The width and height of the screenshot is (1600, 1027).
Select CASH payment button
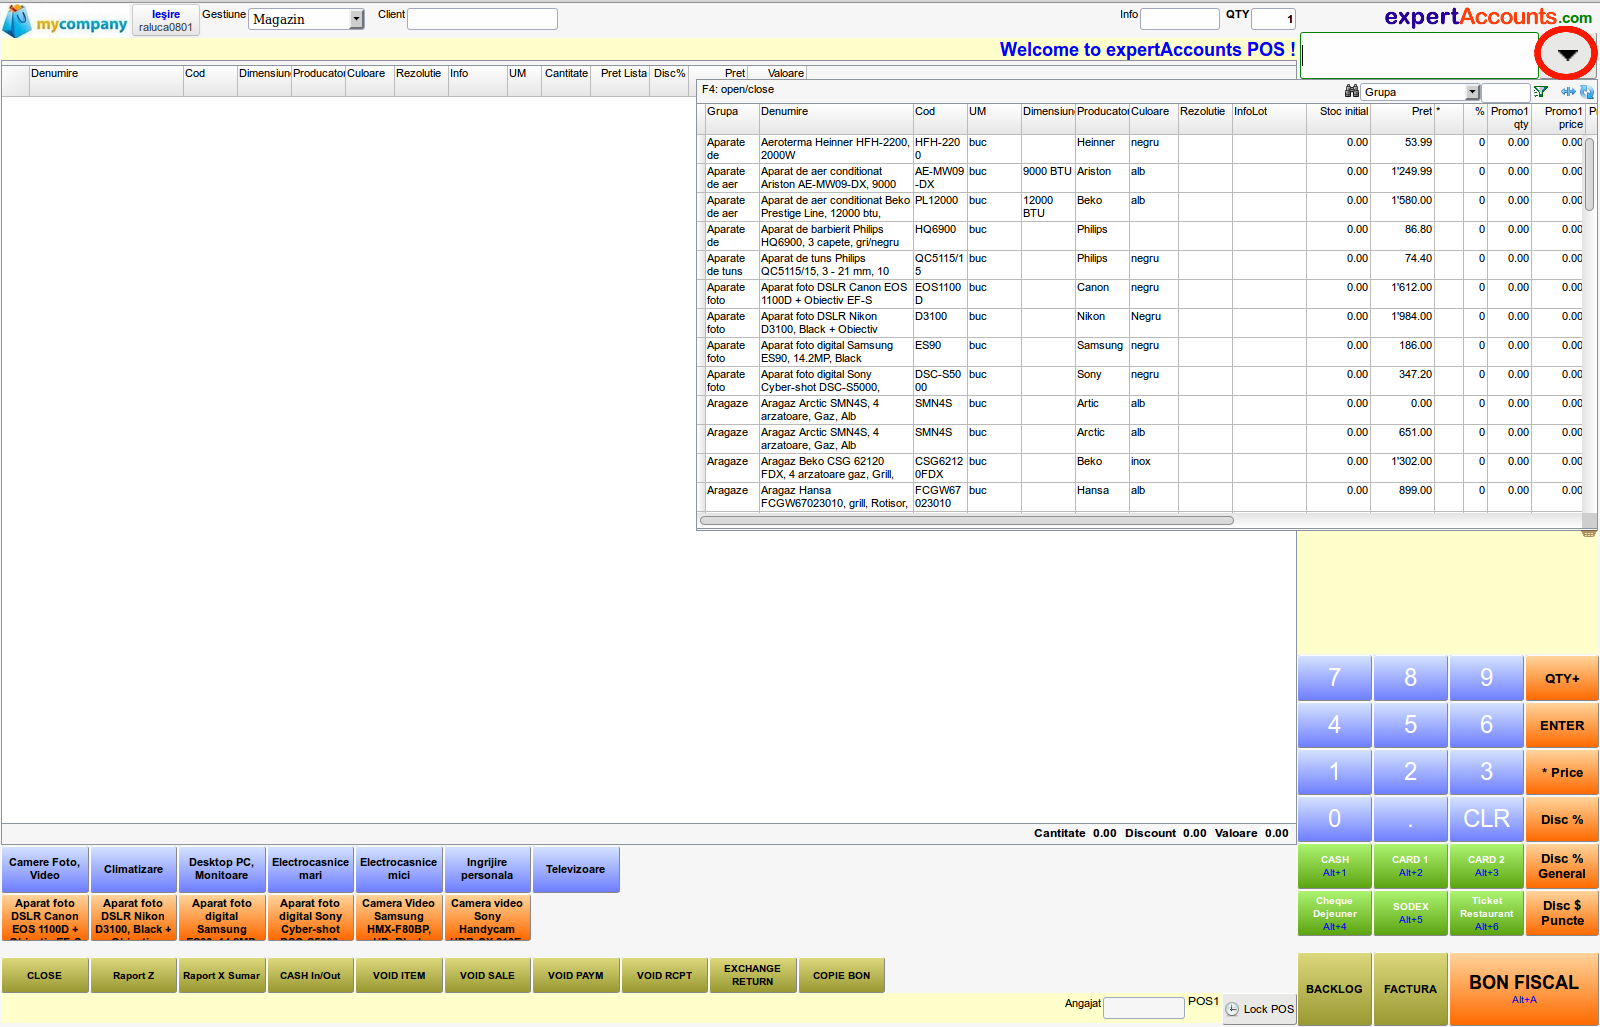point(1334,866)
